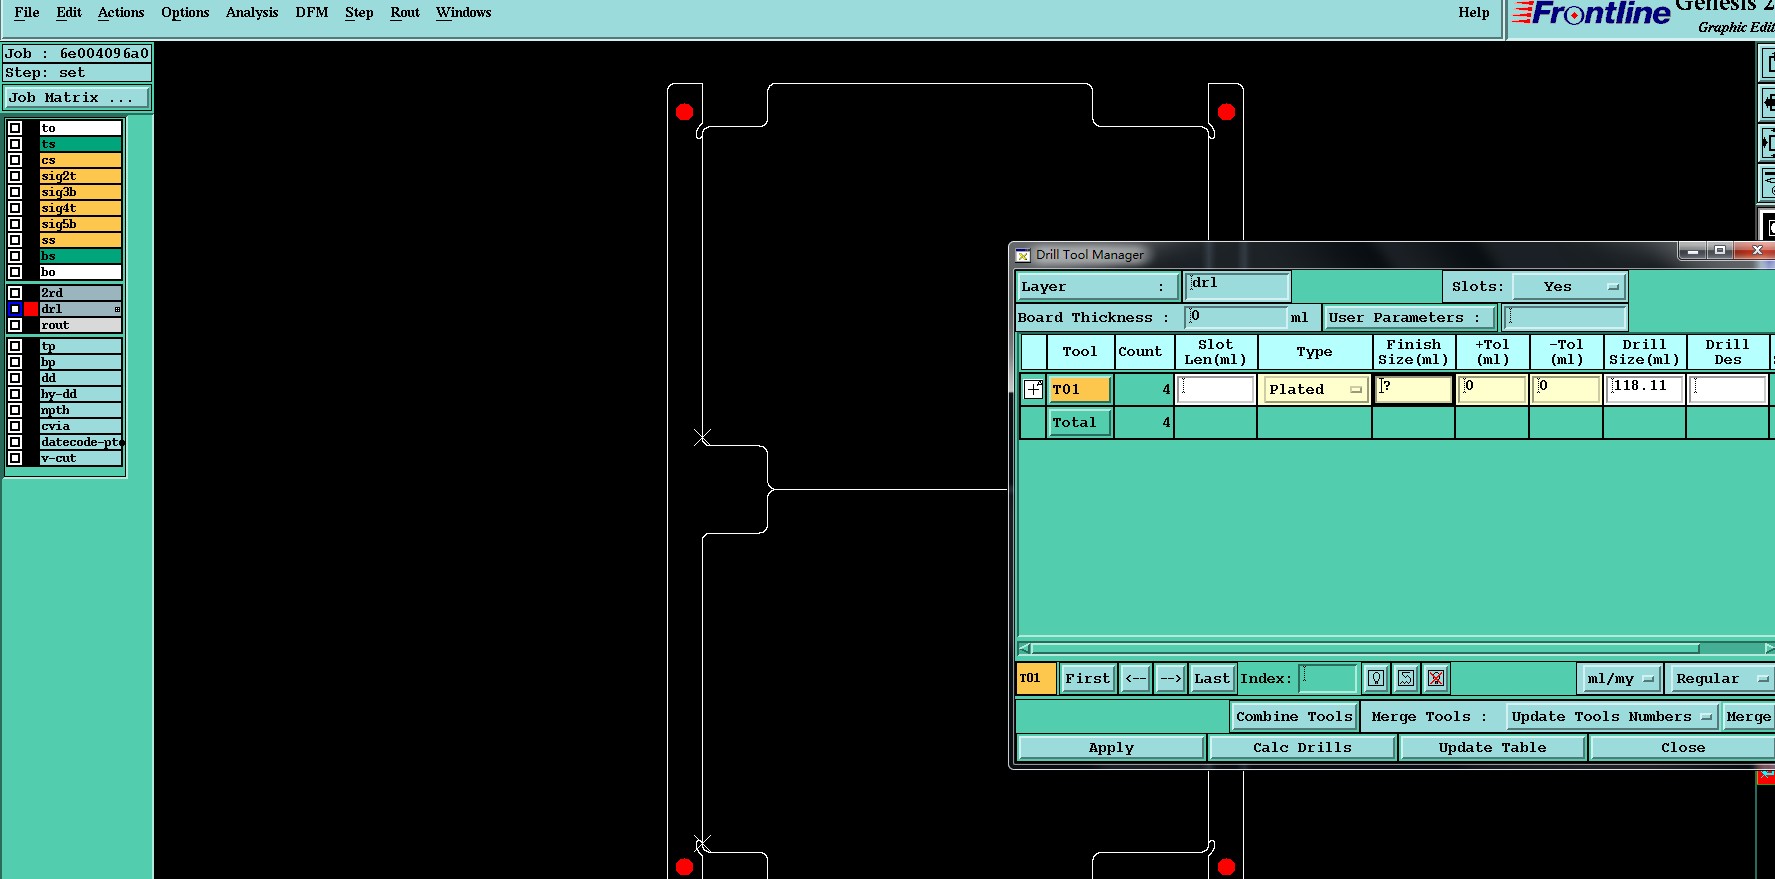
Task: Click the Slot Len field for T01
Action: [1216, 389]
